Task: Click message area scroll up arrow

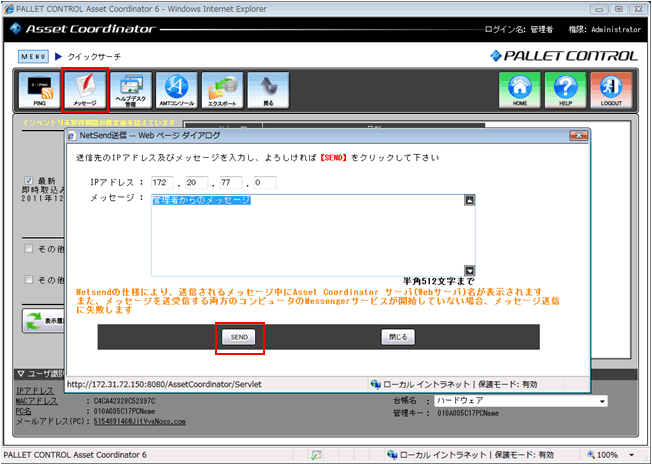Action: [470, 200]
